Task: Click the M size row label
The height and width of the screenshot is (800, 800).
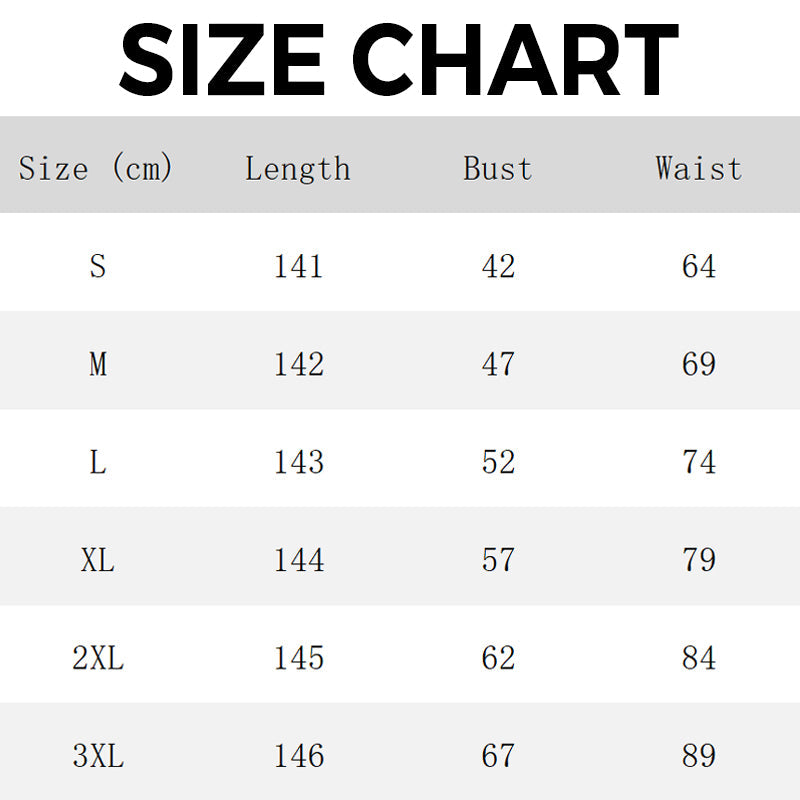Action: 98,364
